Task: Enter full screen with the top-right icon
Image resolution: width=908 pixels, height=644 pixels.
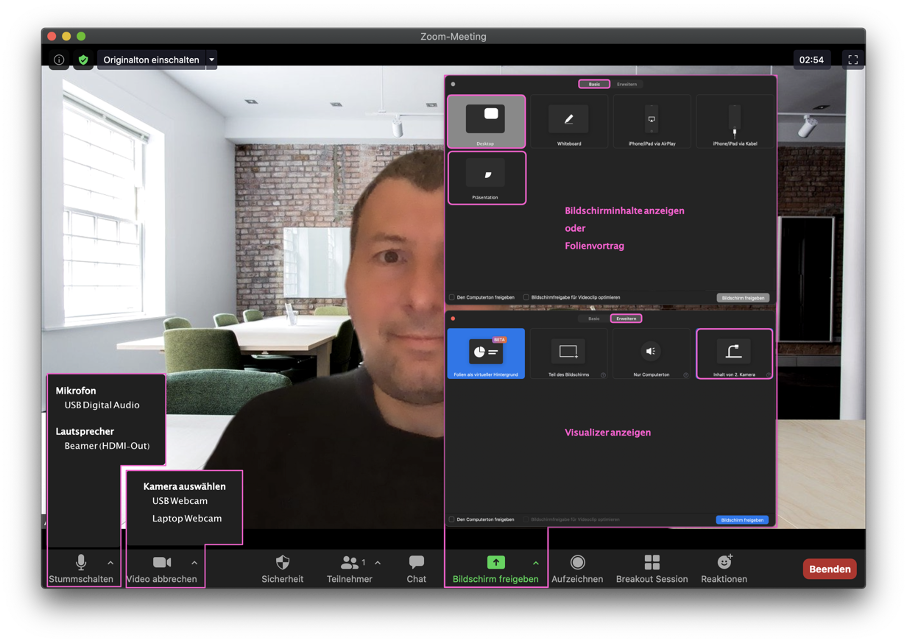Action: tap(853, 60)
